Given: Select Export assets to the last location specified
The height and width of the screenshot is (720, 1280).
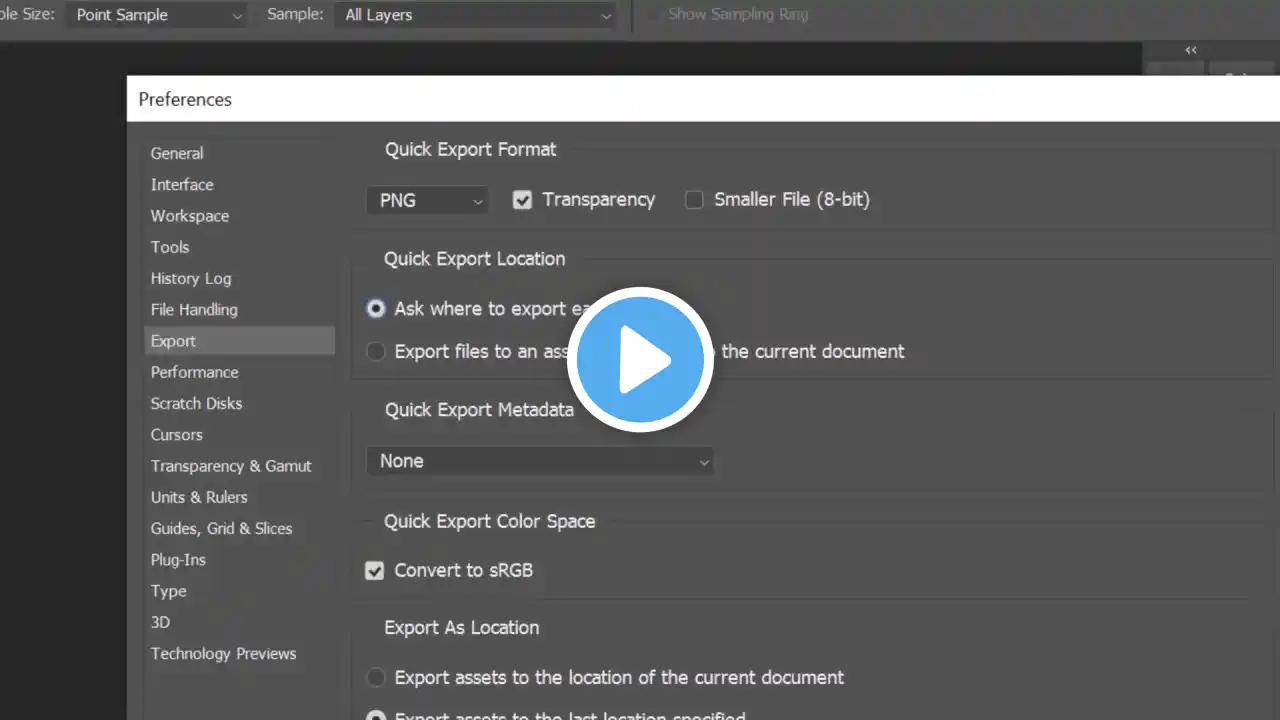Looking at the screenshot, I should (x=376, y=716).
